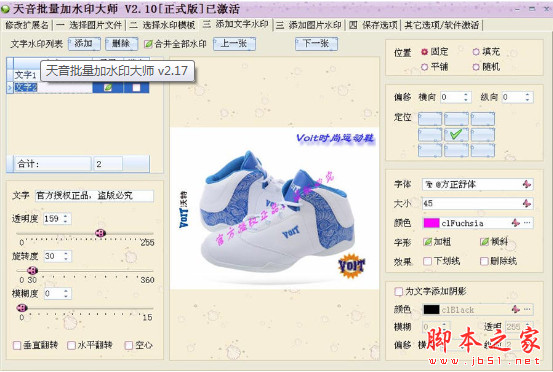Choose the bottom-center 定位 grid cell
The image size is (553, 372).
[456, 150]
